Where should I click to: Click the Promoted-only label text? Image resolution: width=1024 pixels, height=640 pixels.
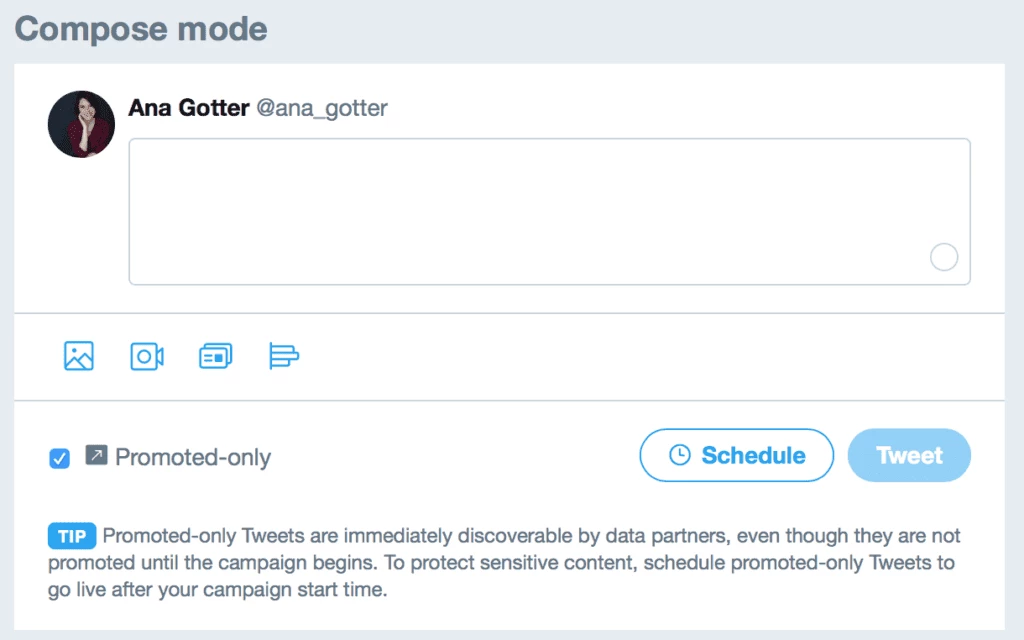click(x=193, y=457)
